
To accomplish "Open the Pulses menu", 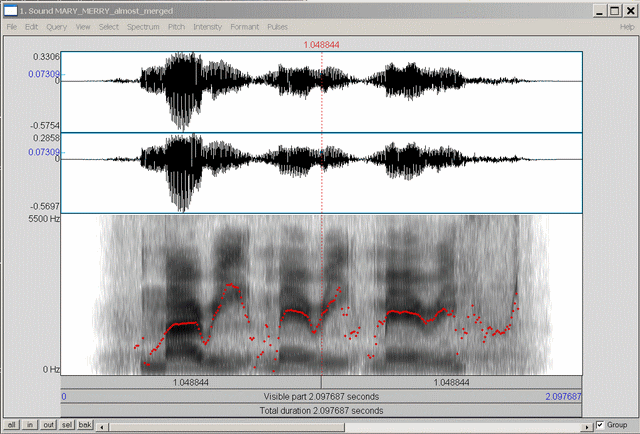I will click(278, 26).
